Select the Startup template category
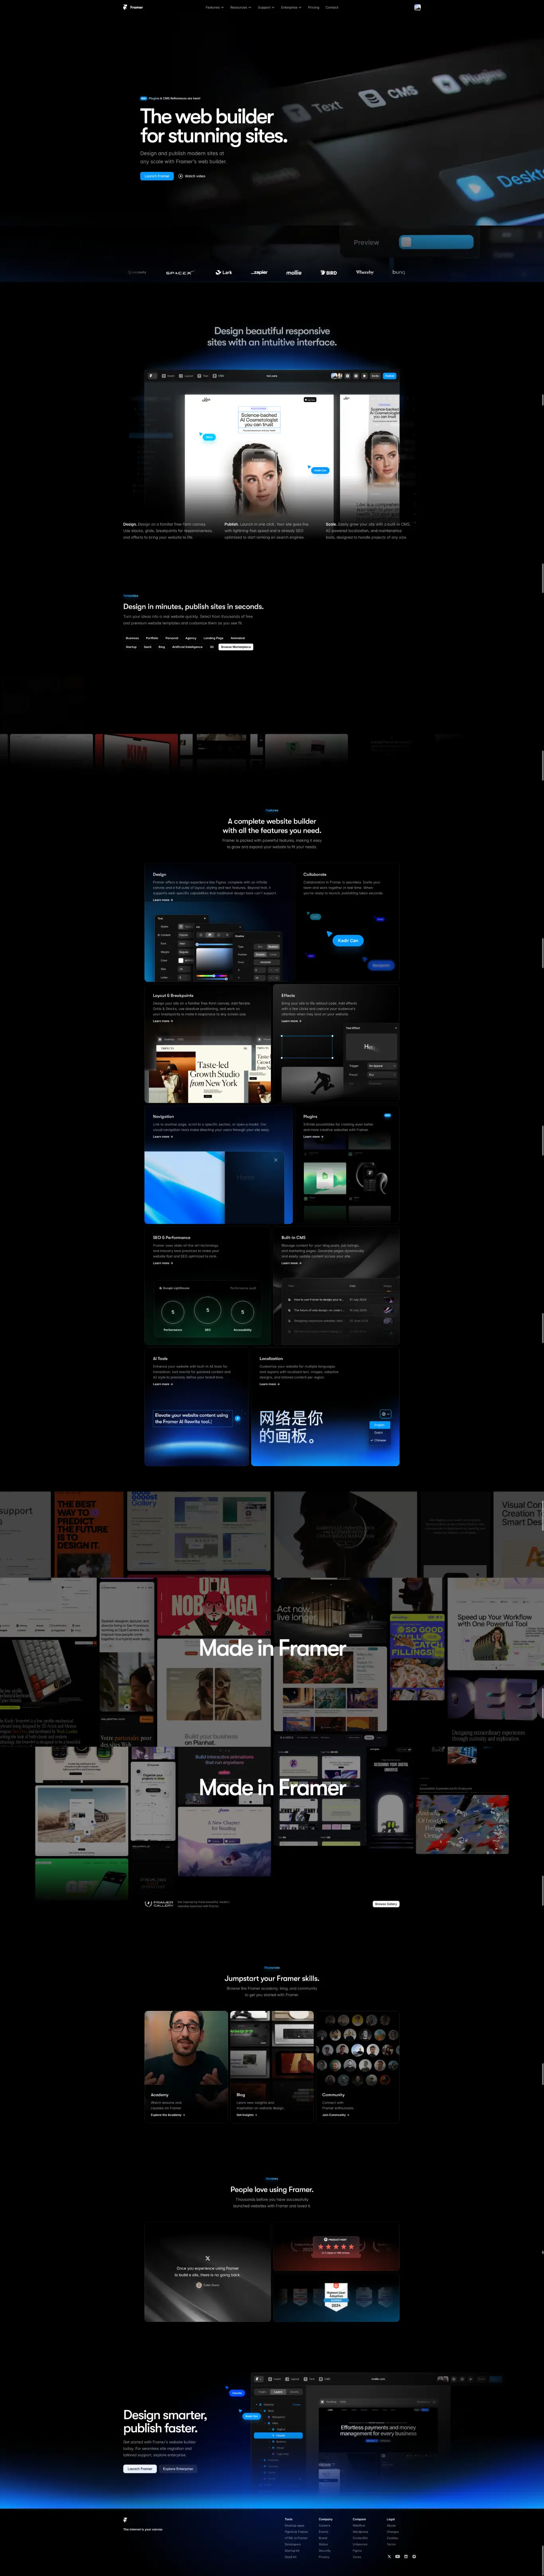The height and width of the screenshot is (2576, 544). pos(131,647)
